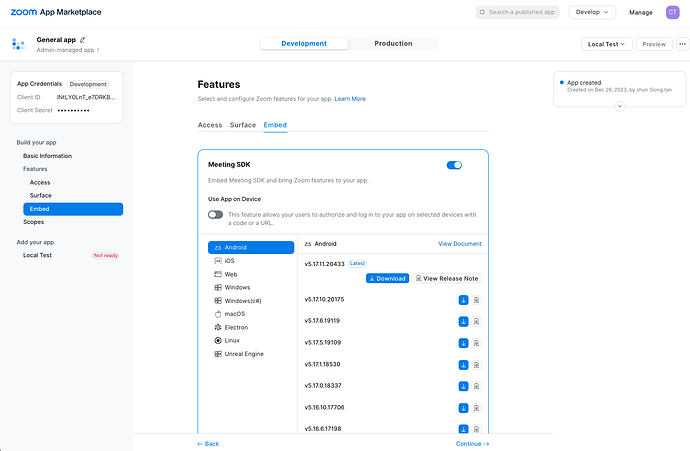Open the Learn More link
The width and height of the screenshot is (690, 451).
point(350,99)
